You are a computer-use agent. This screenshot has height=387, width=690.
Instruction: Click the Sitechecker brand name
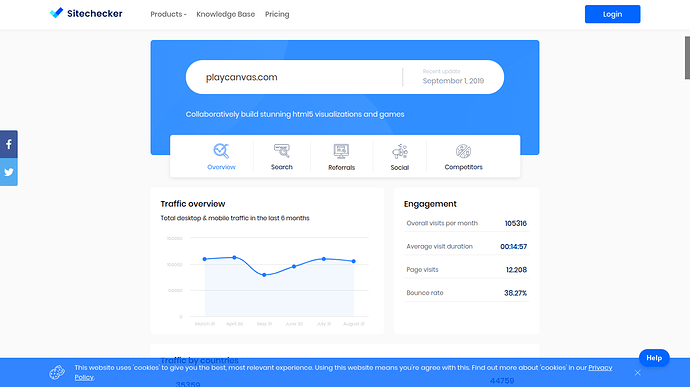[x=95, y=14]
